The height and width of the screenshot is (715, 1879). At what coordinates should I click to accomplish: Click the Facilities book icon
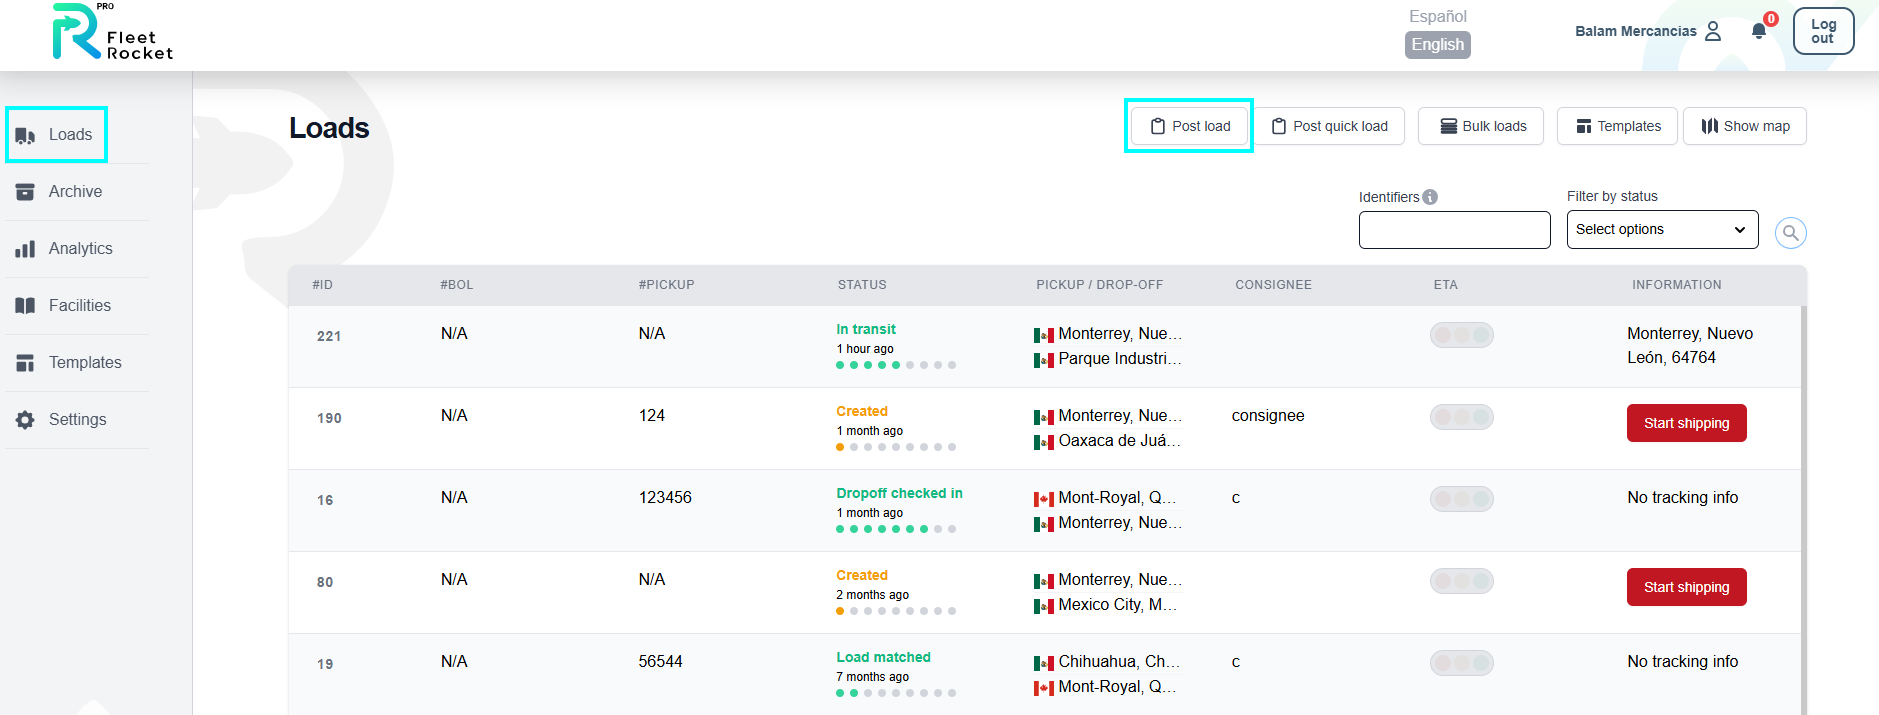[25, 306]
